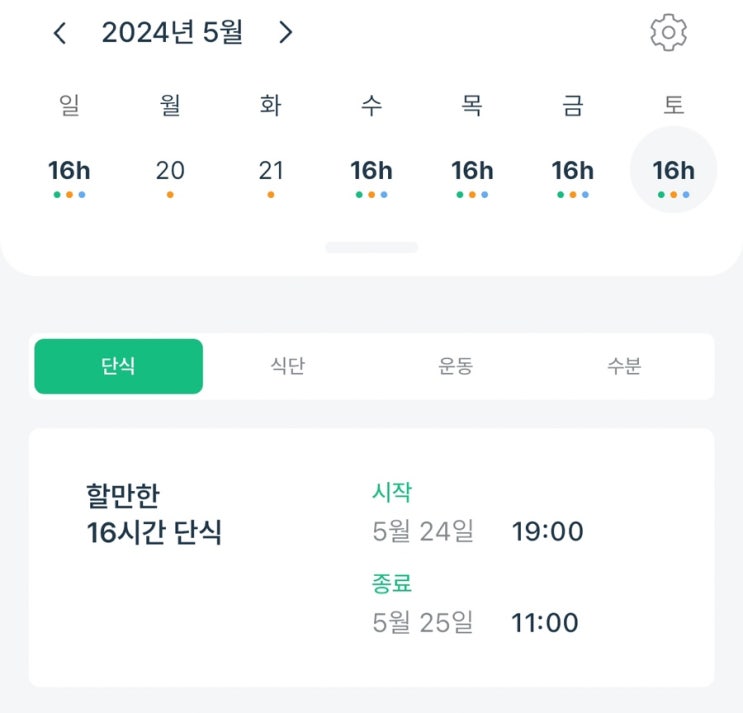Open the 수분 tab
Viewport: 743px width, 713px height.
[624, 366]
